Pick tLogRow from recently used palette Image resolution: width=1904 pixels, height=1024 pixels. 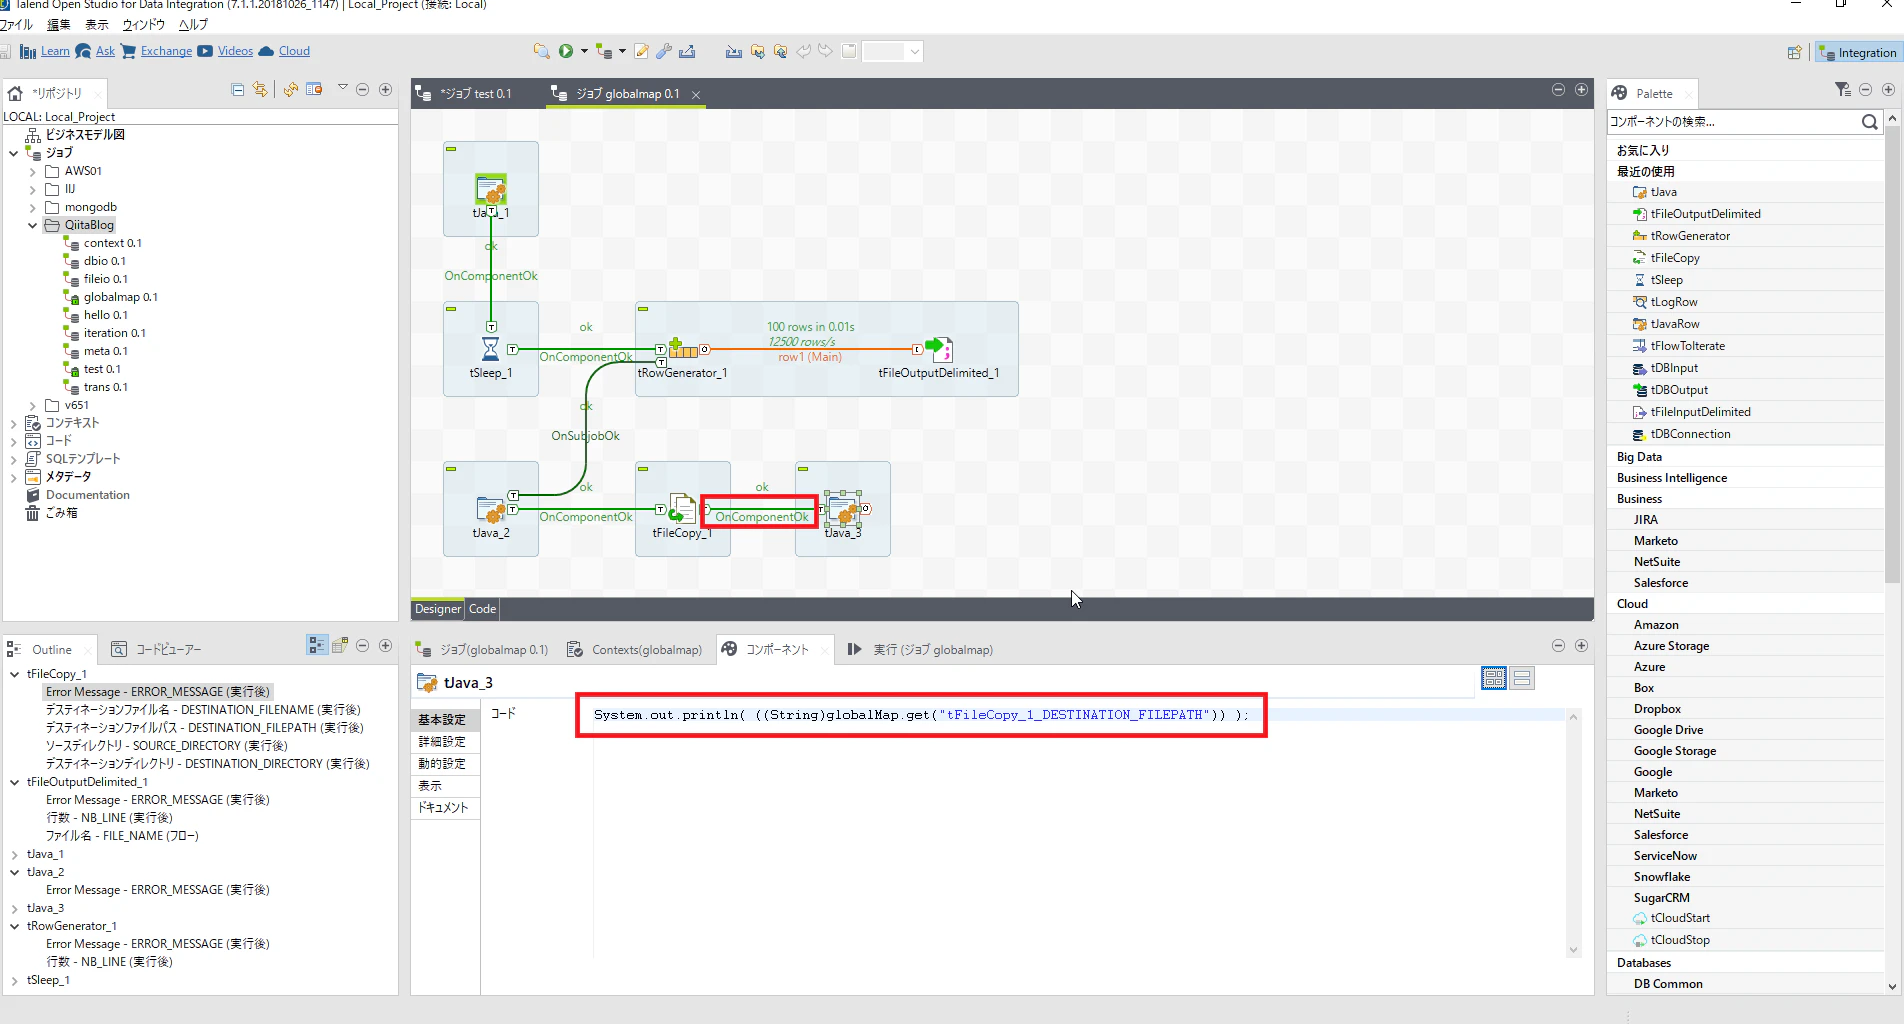pos(1673,302)
